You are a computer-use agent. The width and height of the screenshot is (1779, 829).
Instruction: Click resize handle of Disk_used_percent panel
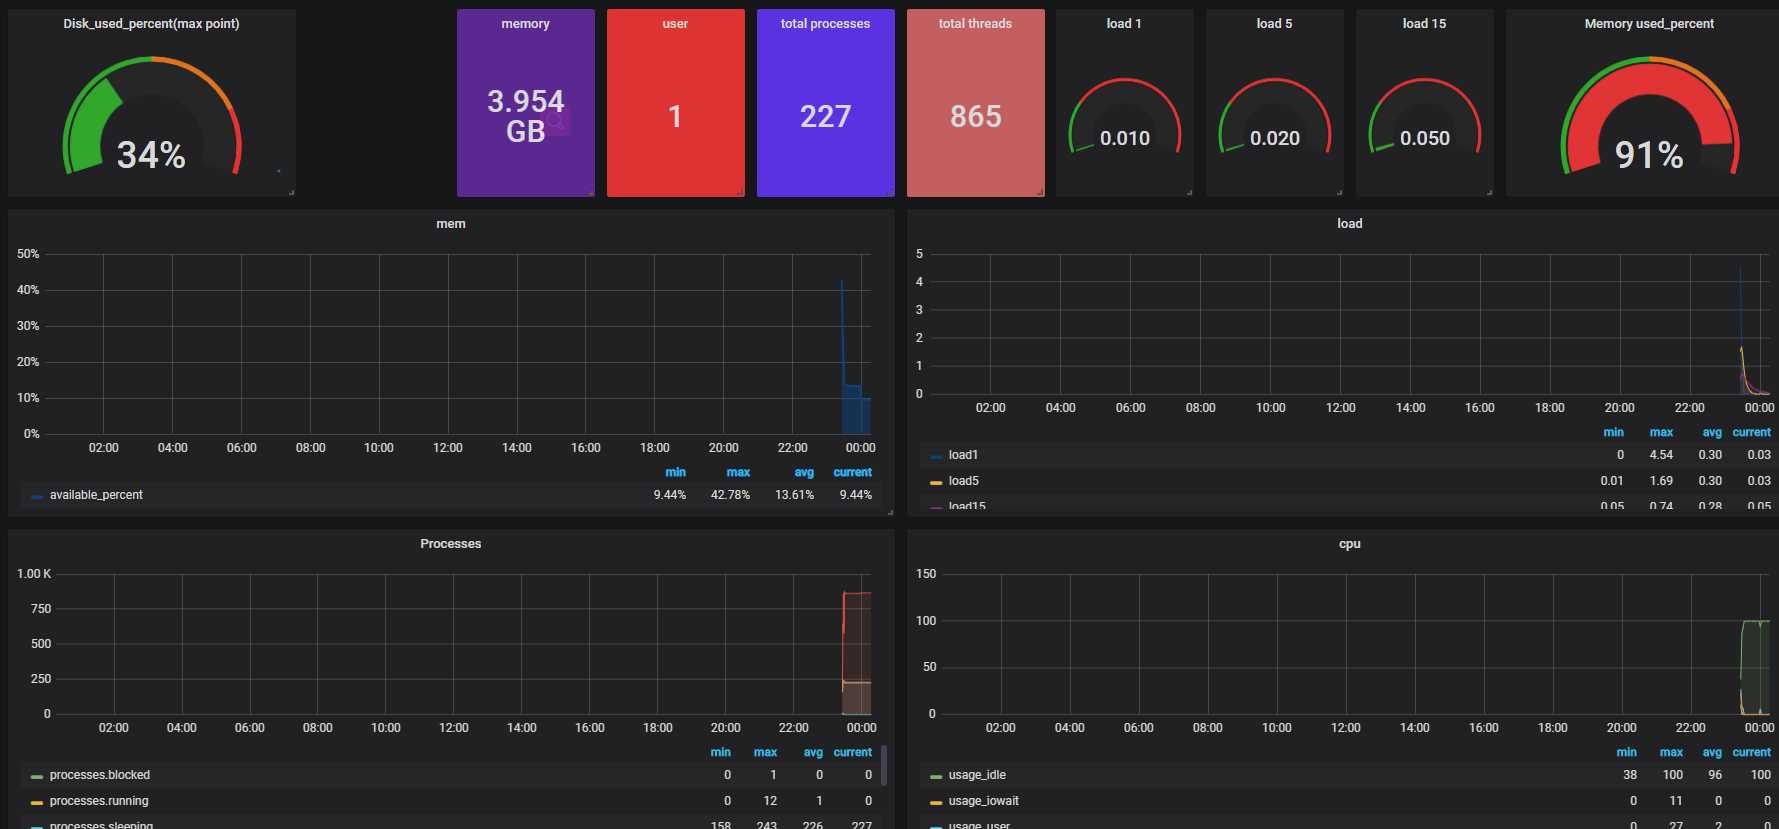click(x=291, y=192)
